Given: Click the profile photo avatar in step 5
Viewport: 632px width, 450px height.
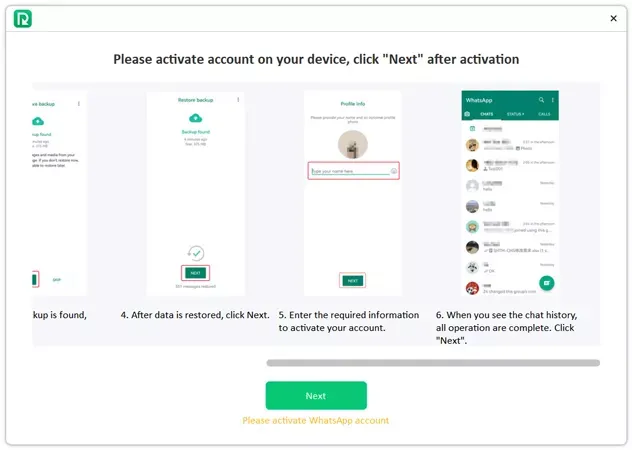Looking at the screenshot, I should pyautogui.click(x=353, y=144).
